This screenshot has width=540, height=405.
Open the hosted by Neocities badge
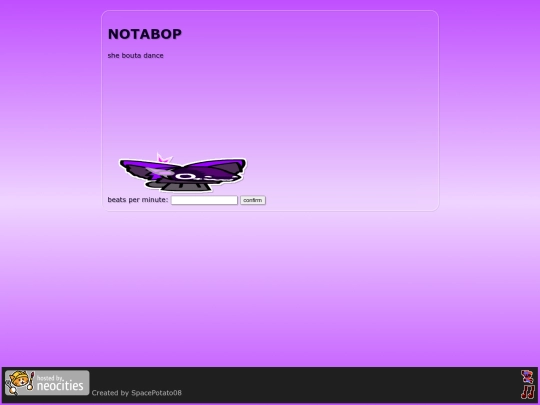point(47,383)
